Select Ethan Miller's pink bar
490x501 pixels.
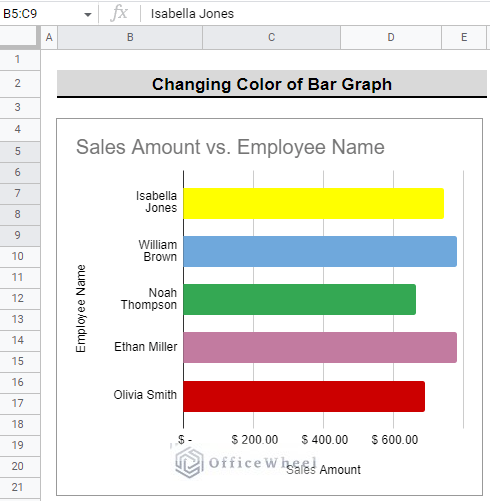(320, 347)
